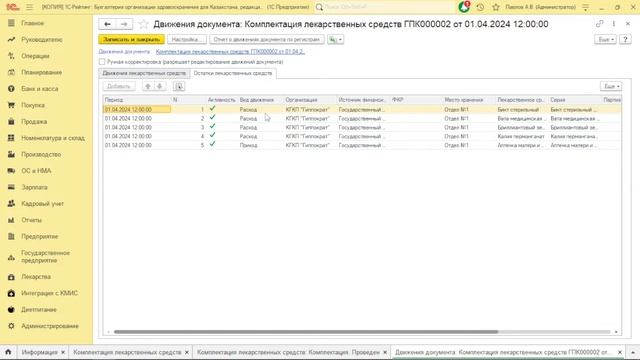The image size is (640, 360).
Task: Click the Настройка button
Action: point(187,40)
